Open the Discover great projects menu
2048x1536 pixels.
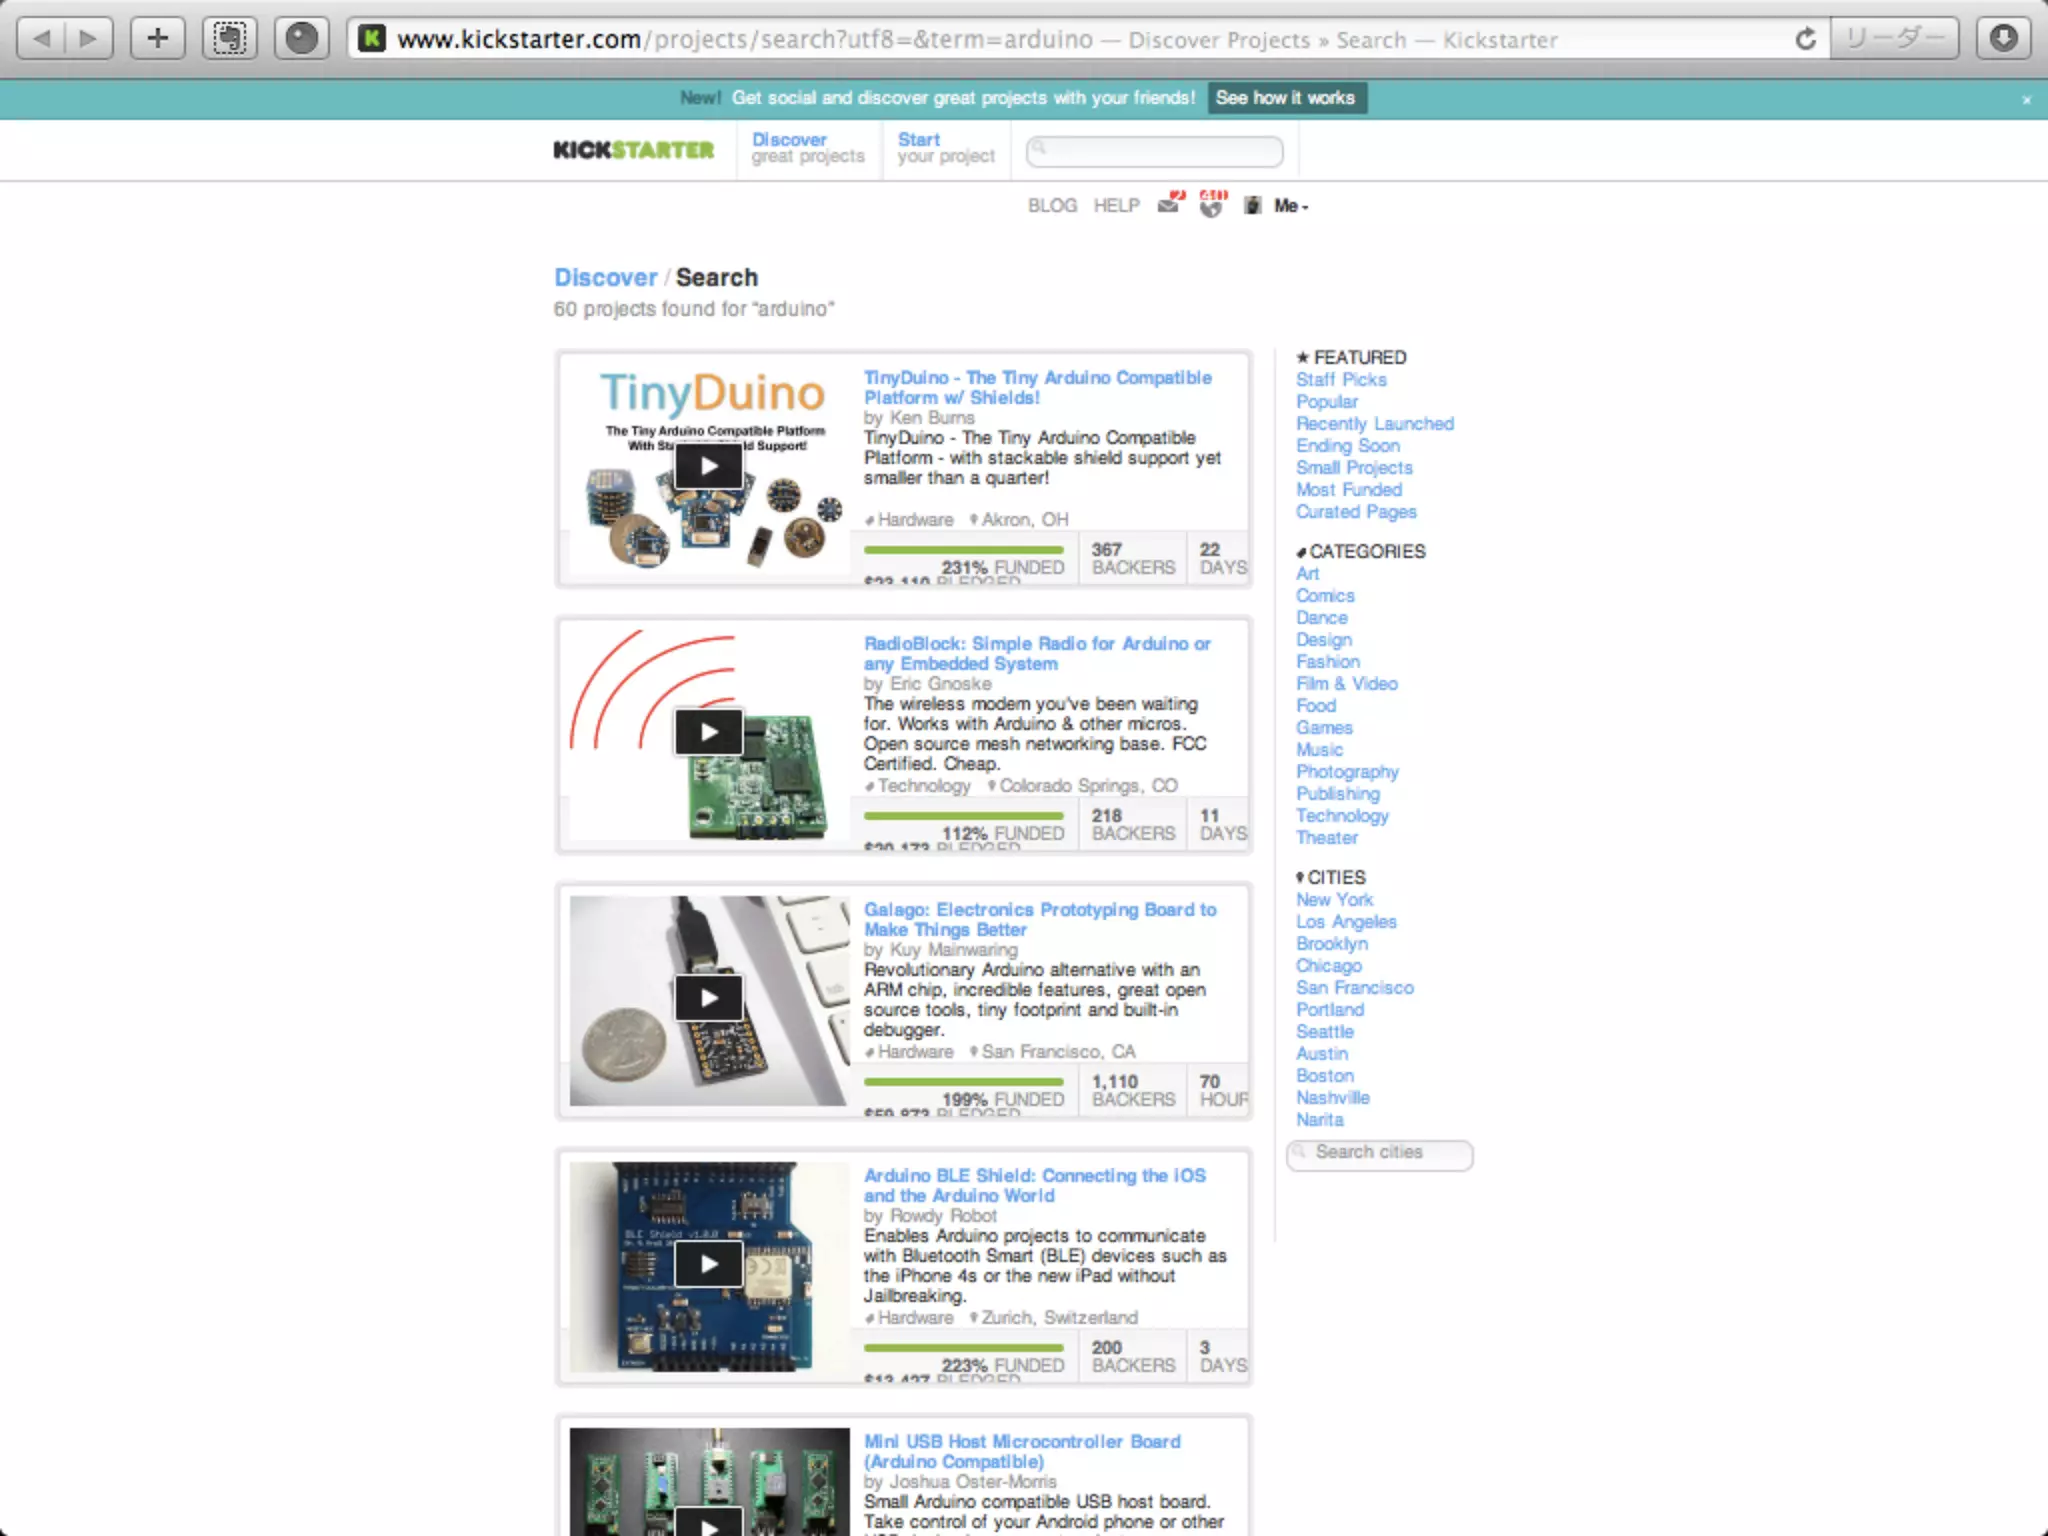click(807, 148)
